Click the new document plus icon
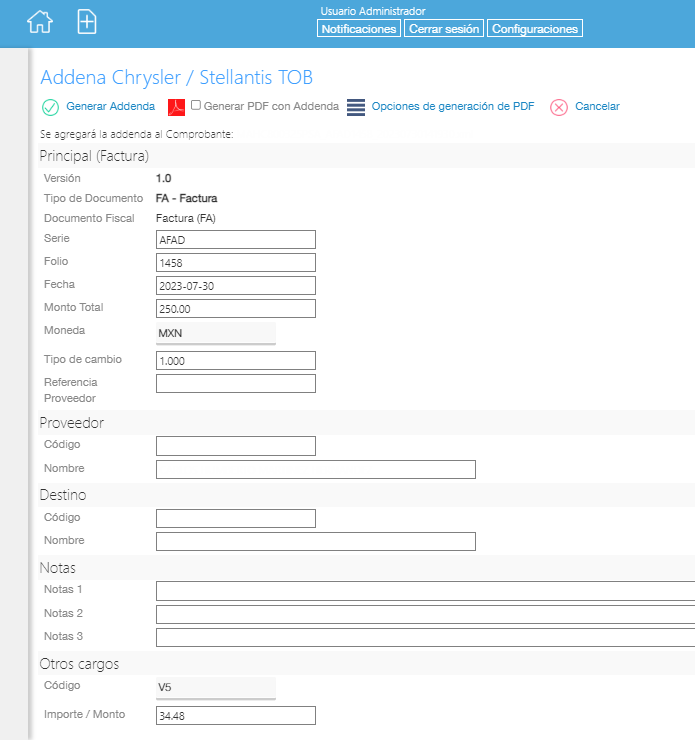Viewport: 695px width, 740px height. (x=87, y=22)
